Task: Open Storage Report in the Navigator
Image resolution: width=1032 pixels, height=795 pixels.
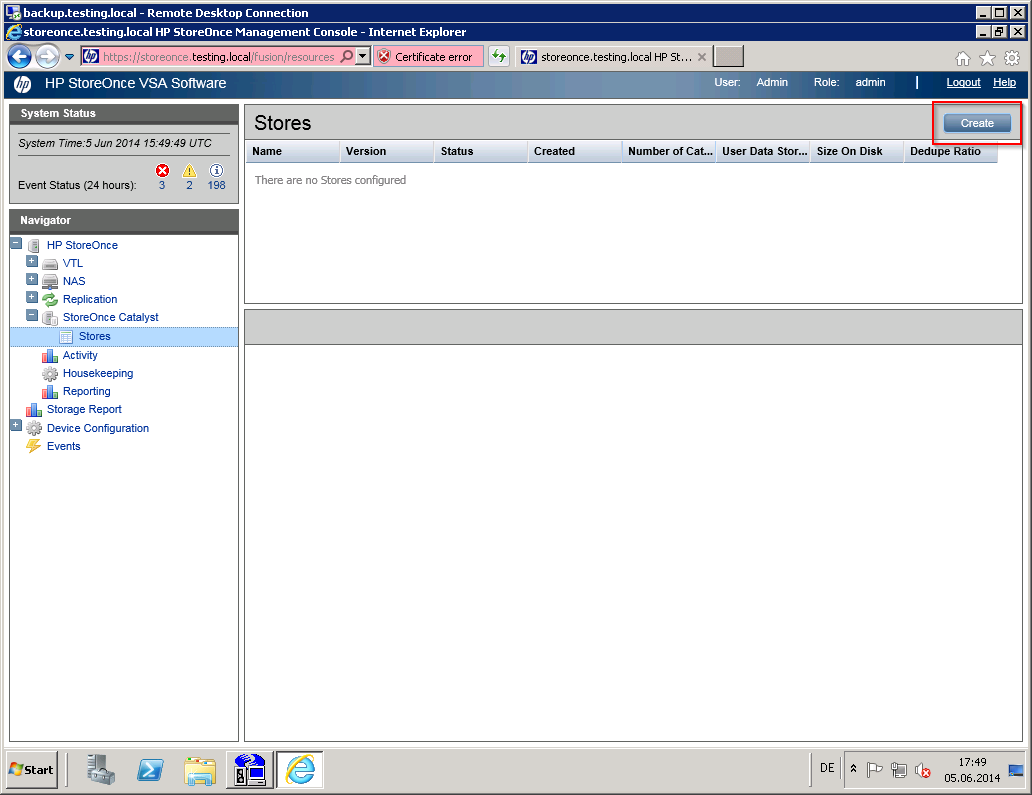Action: pyautogui.click(x=84, y=409)
